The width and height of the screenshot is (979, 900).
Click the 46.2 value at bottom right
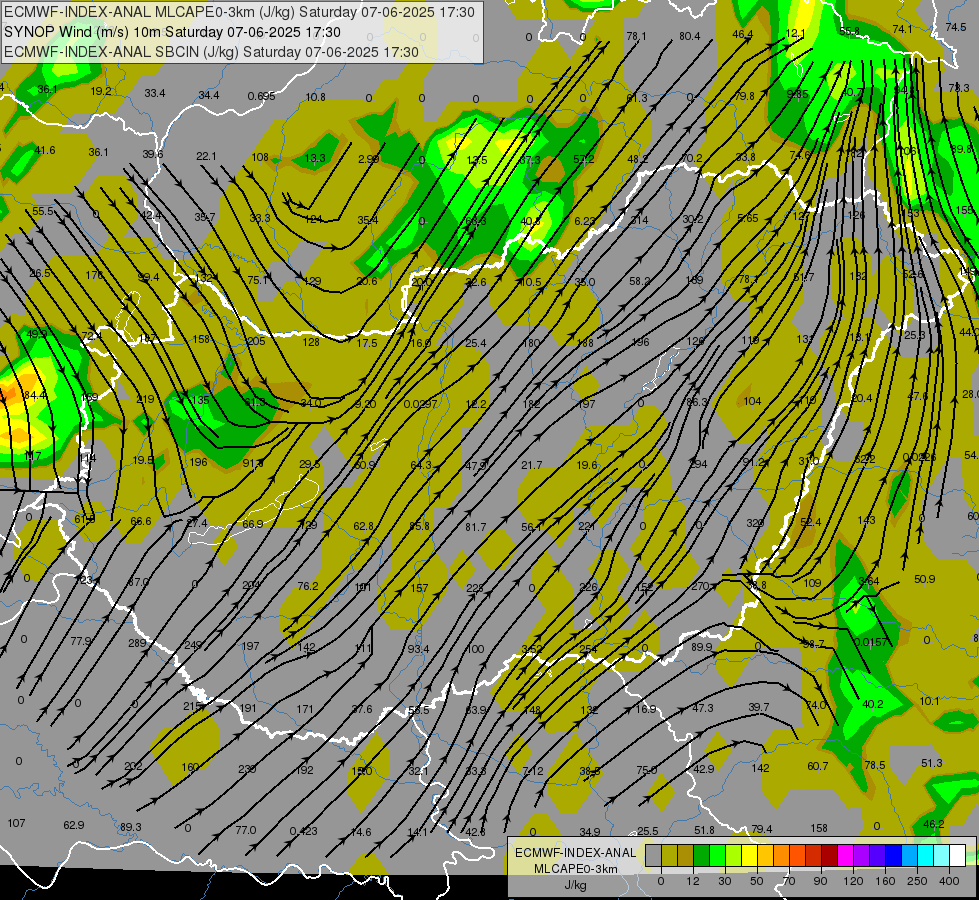933,824
